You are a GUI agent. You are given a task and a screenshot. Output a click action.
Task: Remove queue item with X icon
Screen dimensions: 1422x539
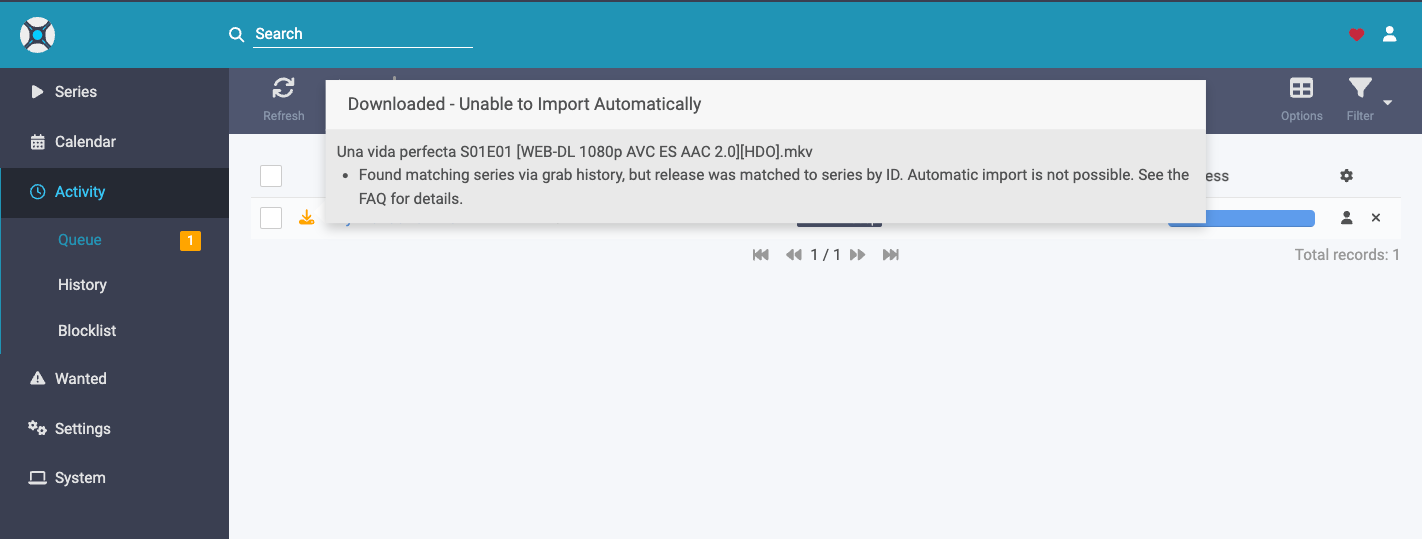click(x=1376, y=217)
